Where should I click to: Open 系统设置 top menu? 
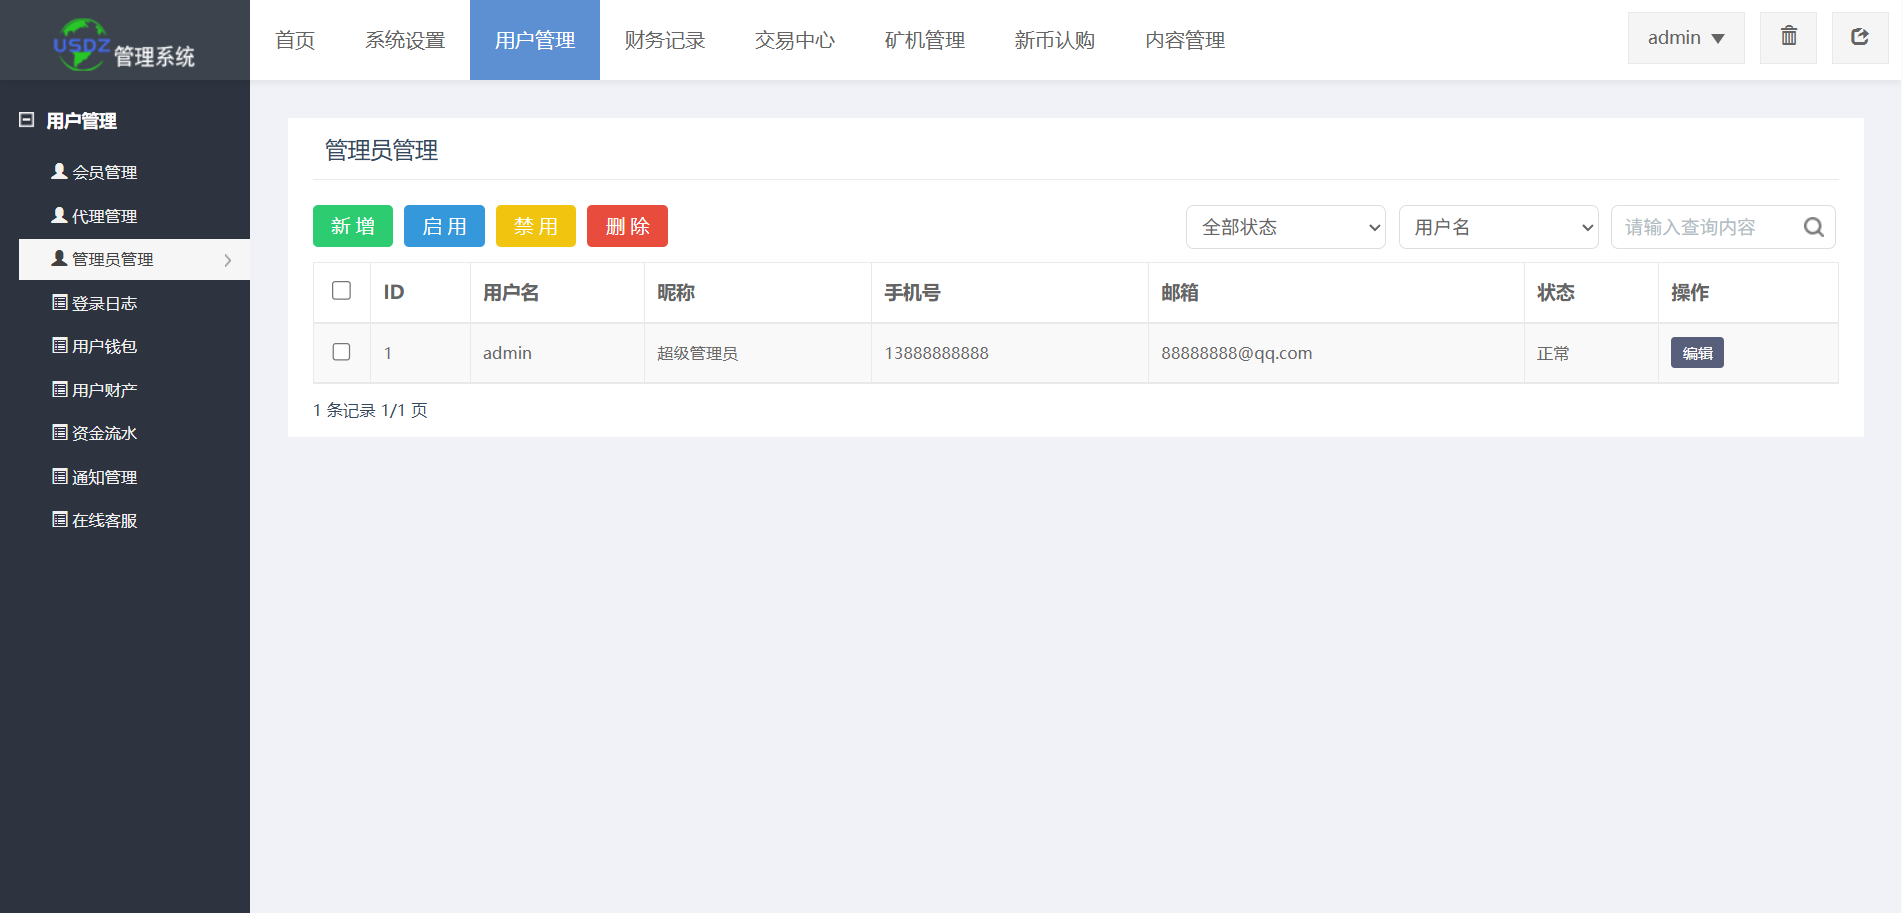click(x=405, y=40)
